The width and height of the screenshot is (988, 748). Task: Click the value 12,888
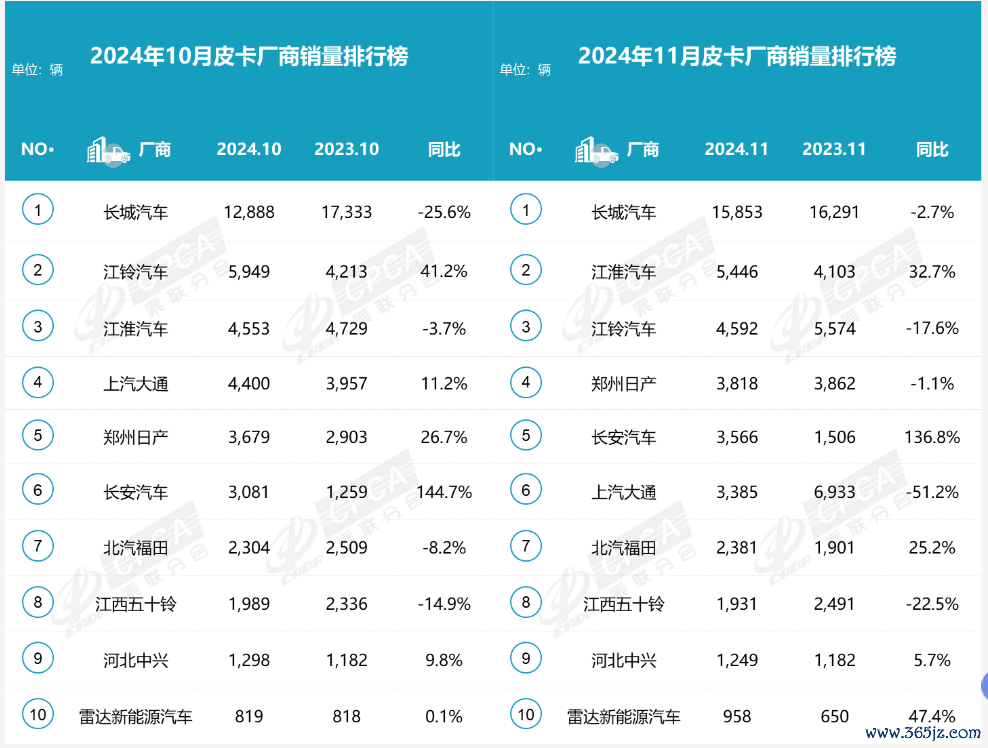[x=249, y=212]
